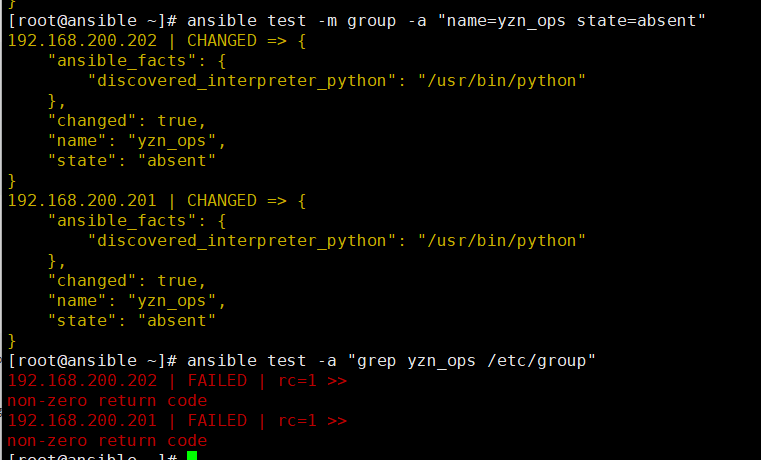The image size is (761, 460).
Task: Click the 'grep yzn_ops /etc/group' command text
Action: click(471, 361)
